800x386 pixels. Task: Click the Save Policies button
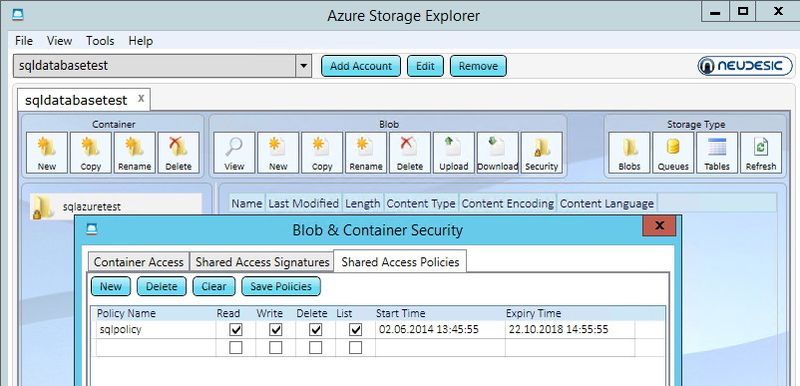pyautogui.click(x=281, y=287)
